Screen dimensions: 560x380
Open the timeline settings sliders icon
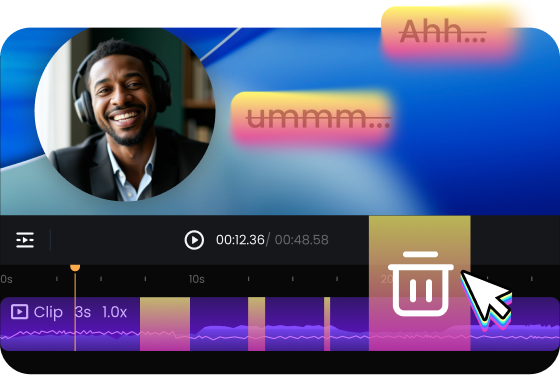pyautogui.click(x=25, y=240)
